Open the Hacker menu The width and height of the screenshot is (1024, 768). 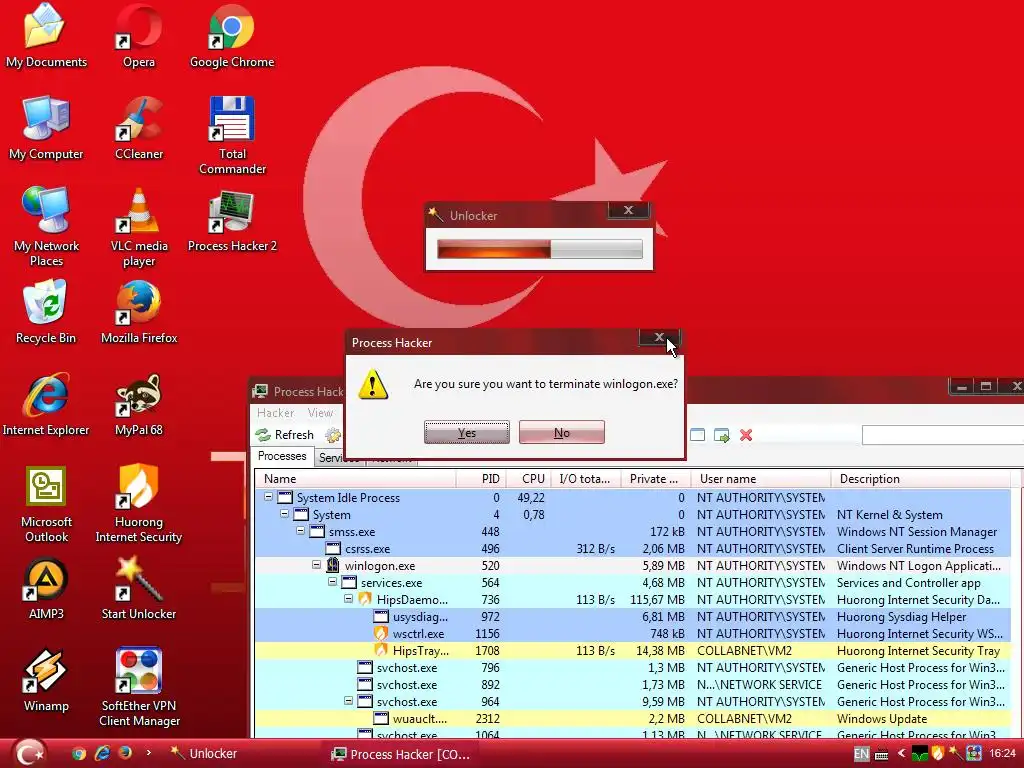tap(276, 413)
